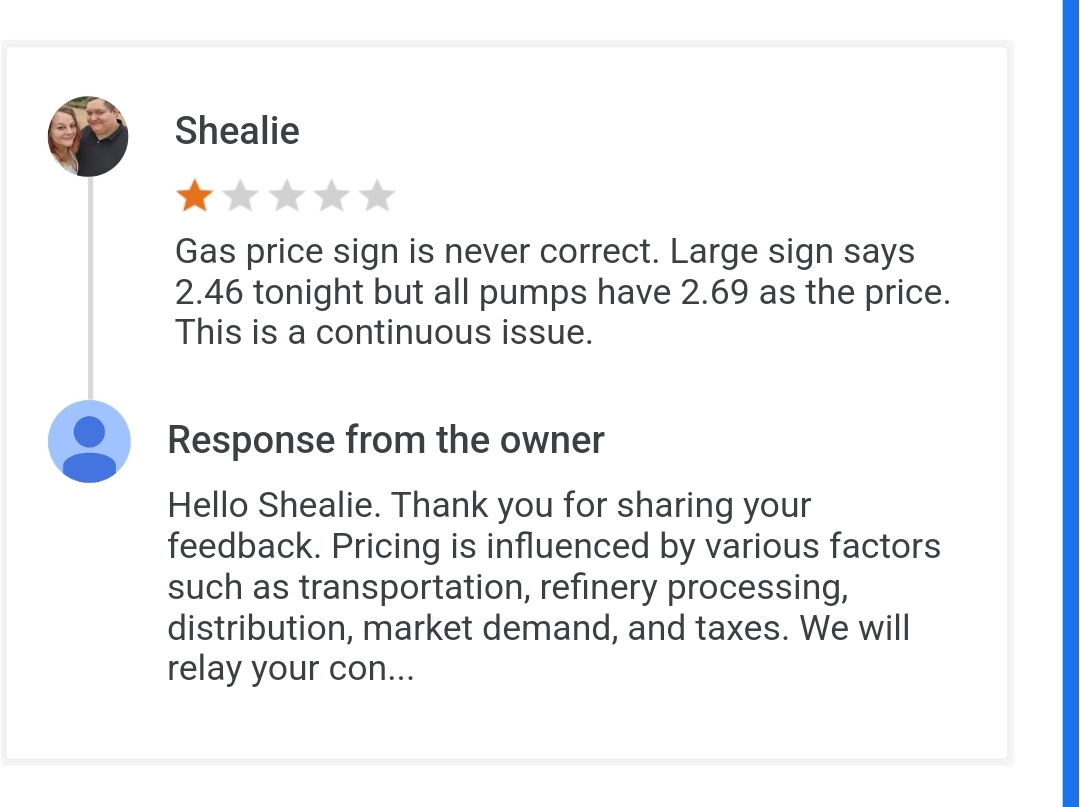This screenshot has height=807, width=1080.
Task: Click the "This is a continuous issue." sentence
Action: pyautogui.click(x=384, y=333)
